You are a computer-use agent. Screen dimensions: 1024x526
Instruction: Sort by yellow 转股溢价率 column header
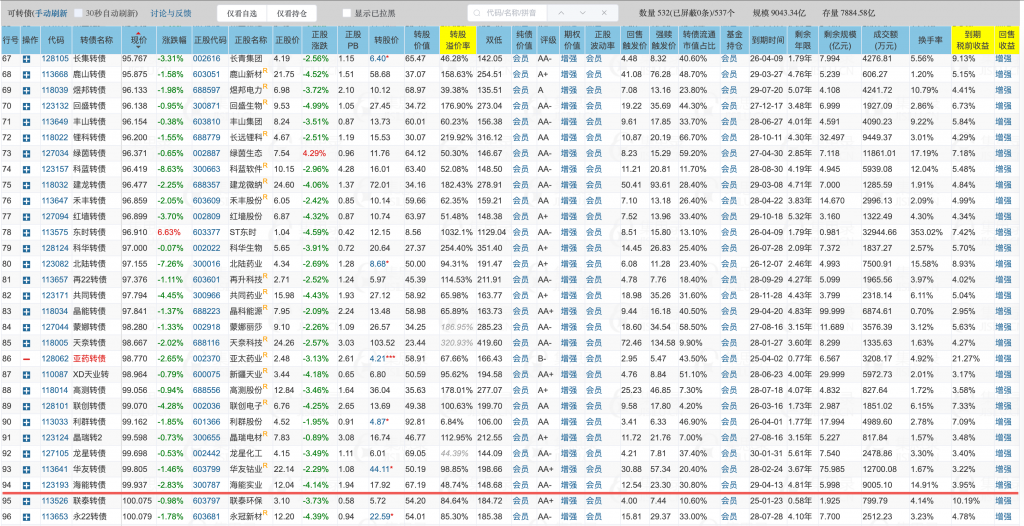pyautogui.click(x=457, y=40)
